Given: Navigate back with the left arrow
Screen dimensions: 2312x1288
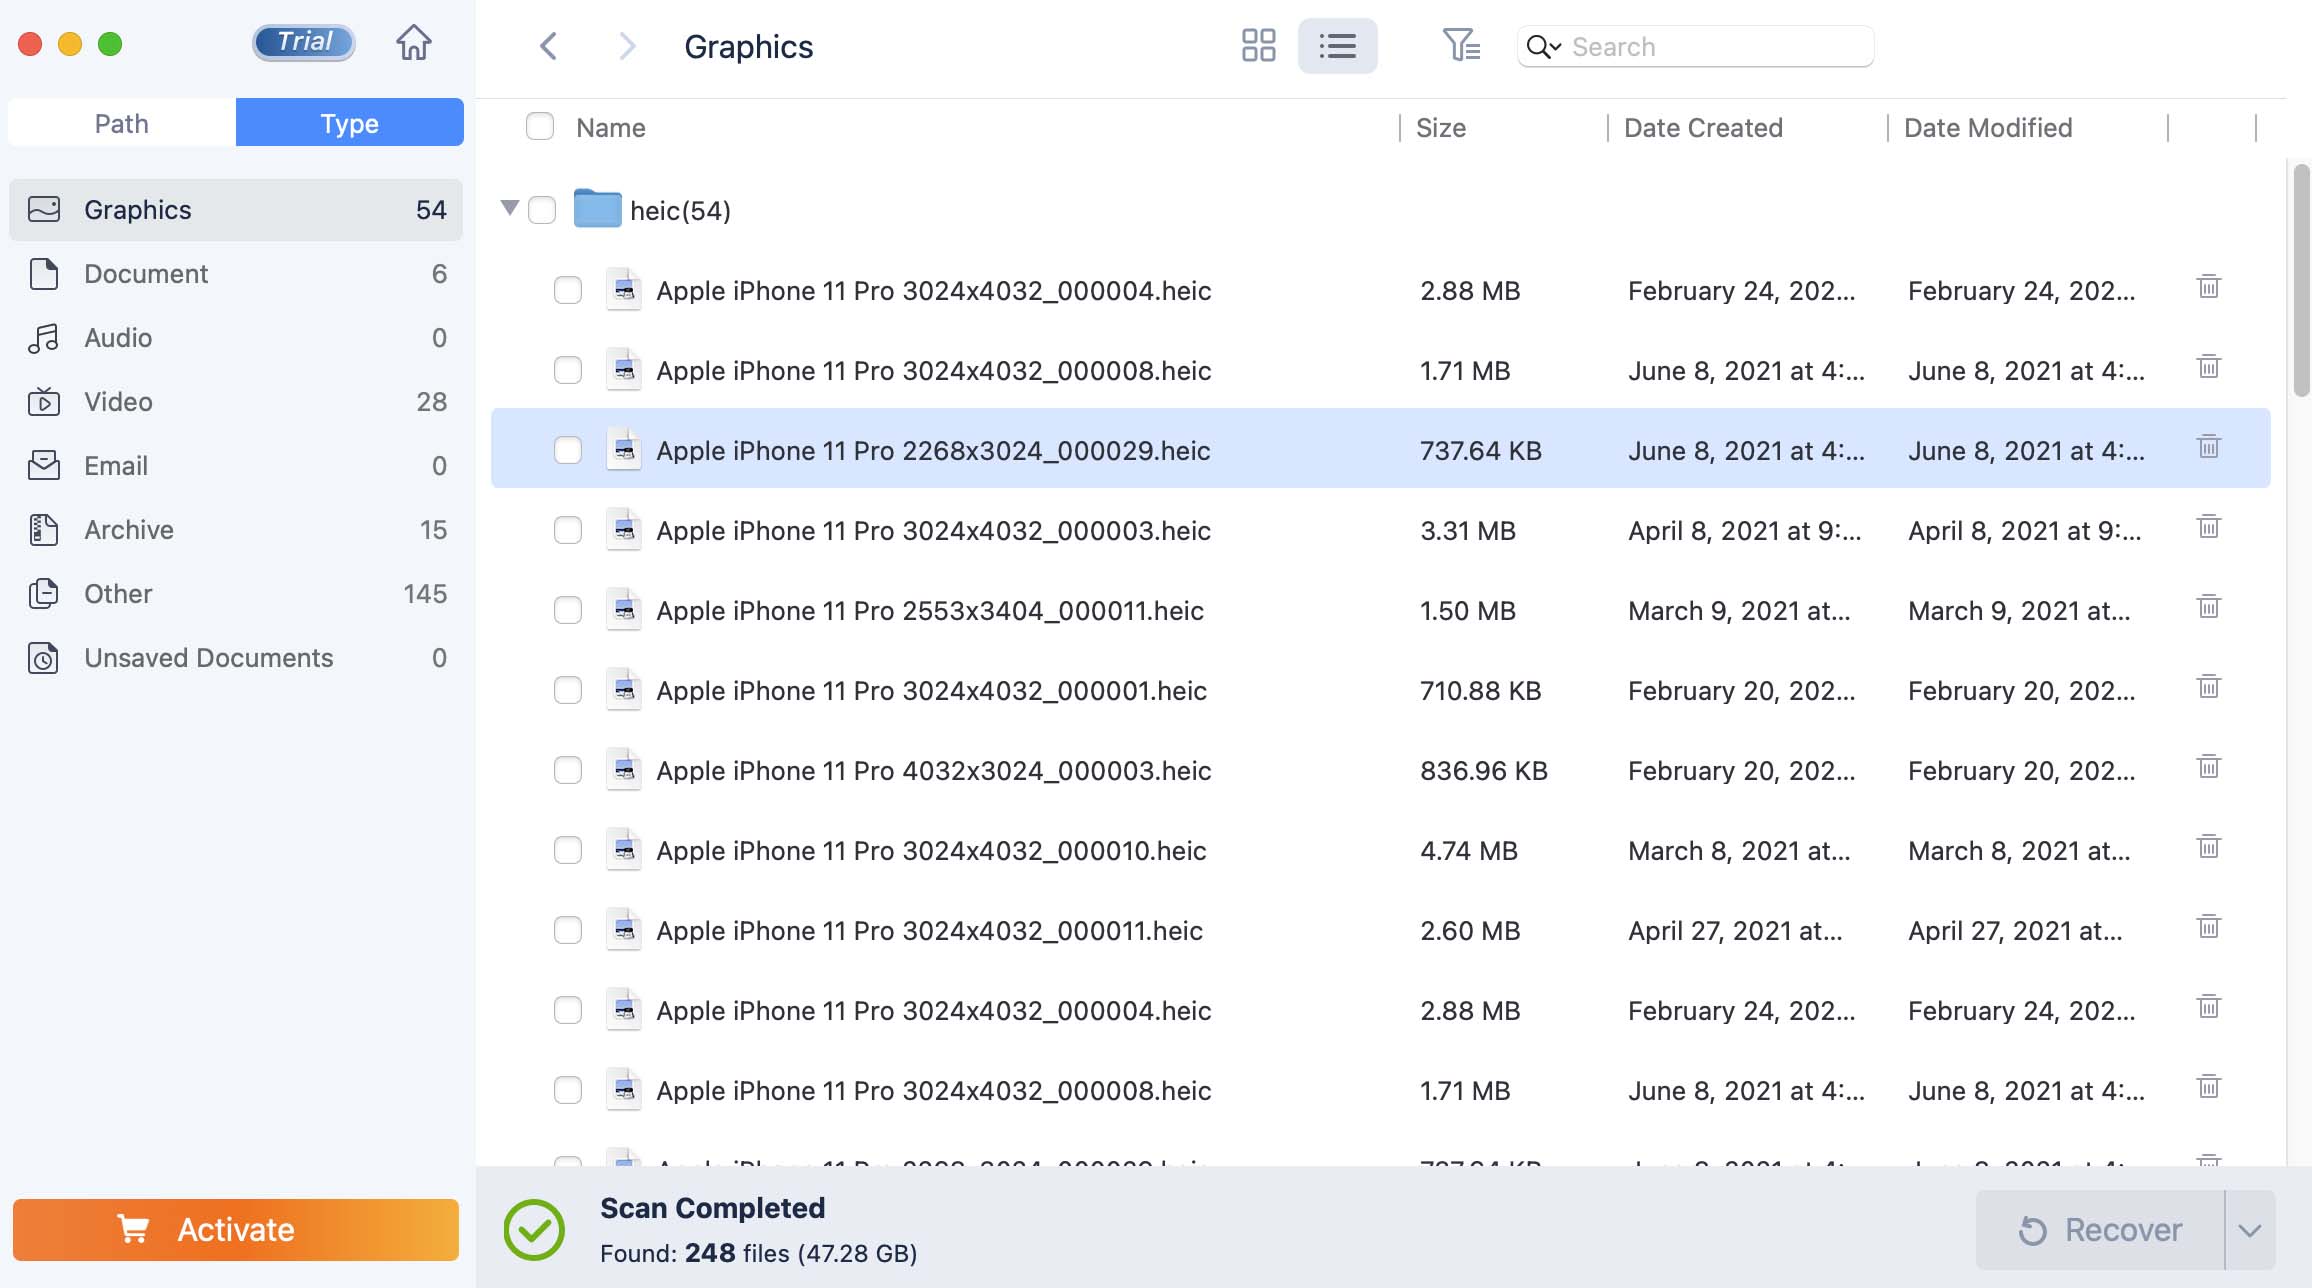Looking at the screenshot, I should click(x=548, y=46).
